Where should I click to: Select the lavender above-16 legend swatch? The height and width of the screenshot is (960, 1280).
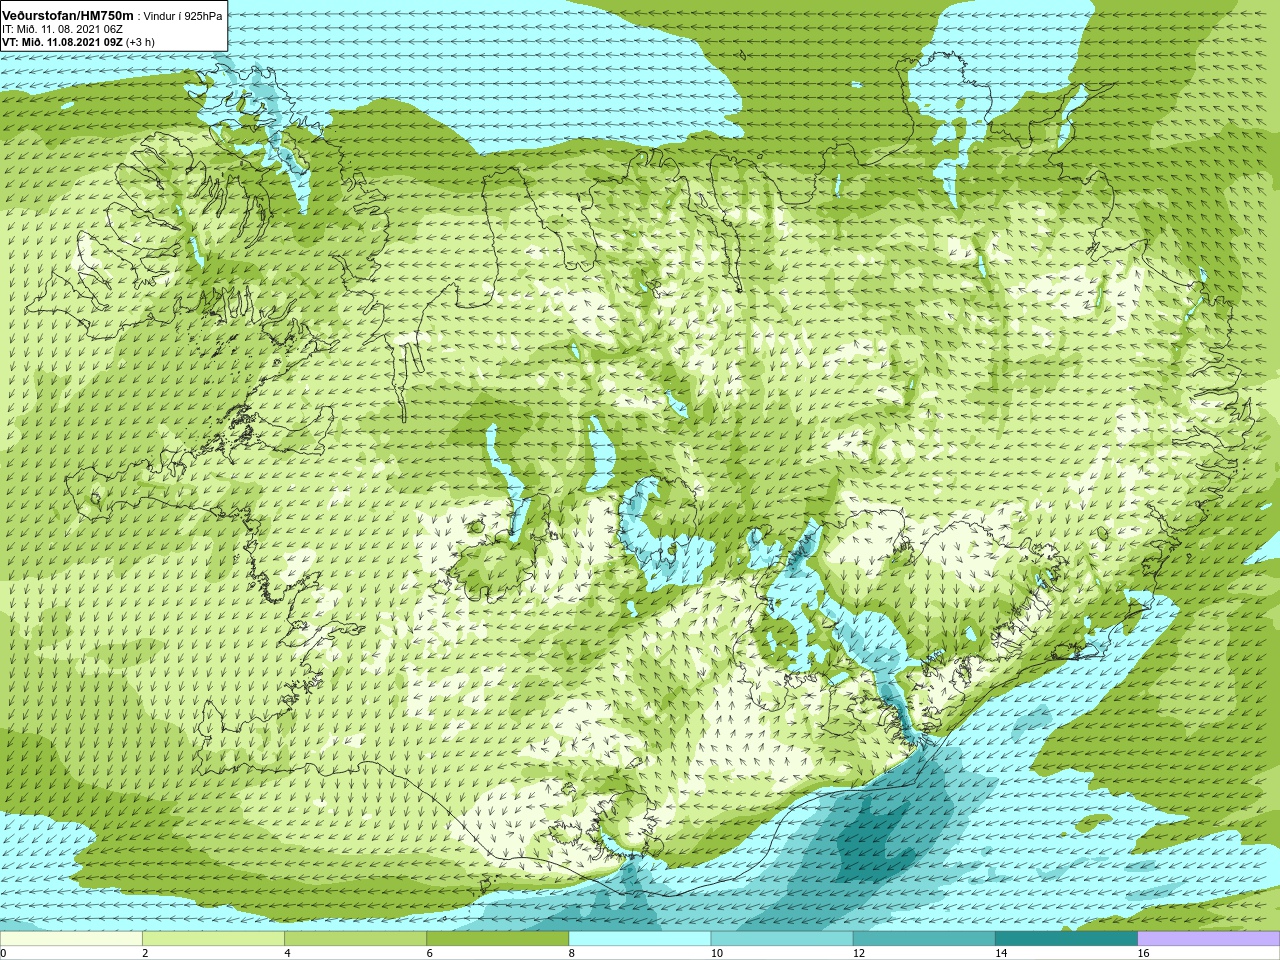1208,939
